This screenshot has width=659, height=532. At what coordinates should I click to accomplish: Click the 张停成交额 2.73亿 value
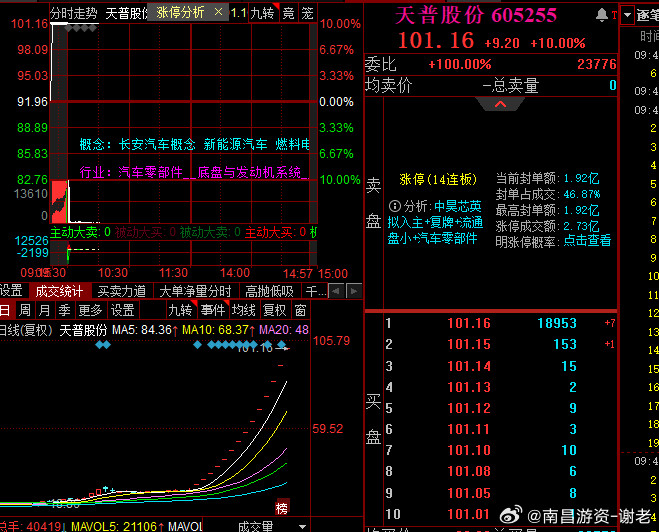(x=582, y=226)
